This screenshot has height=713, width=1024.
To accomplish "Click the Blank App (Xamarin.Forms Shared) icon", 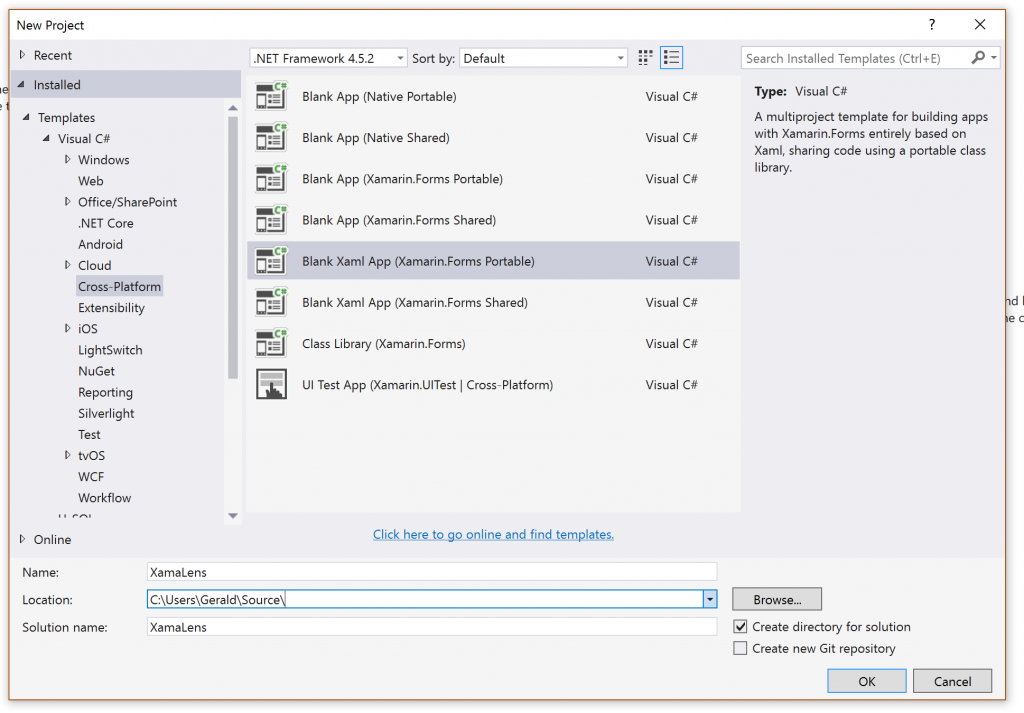I will (x=271, y=220).
